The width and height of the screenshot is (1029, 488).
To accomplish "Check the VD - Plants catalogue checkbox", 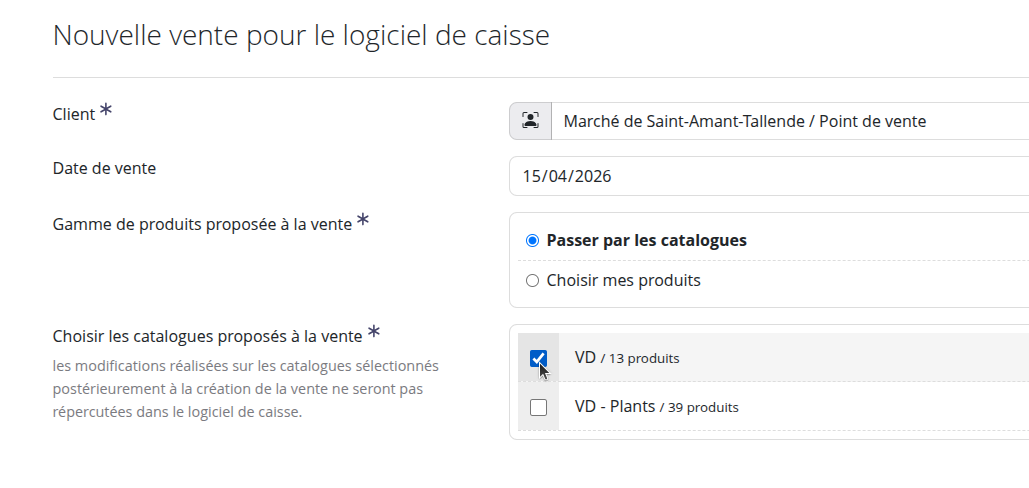I will tap(538, 407).
